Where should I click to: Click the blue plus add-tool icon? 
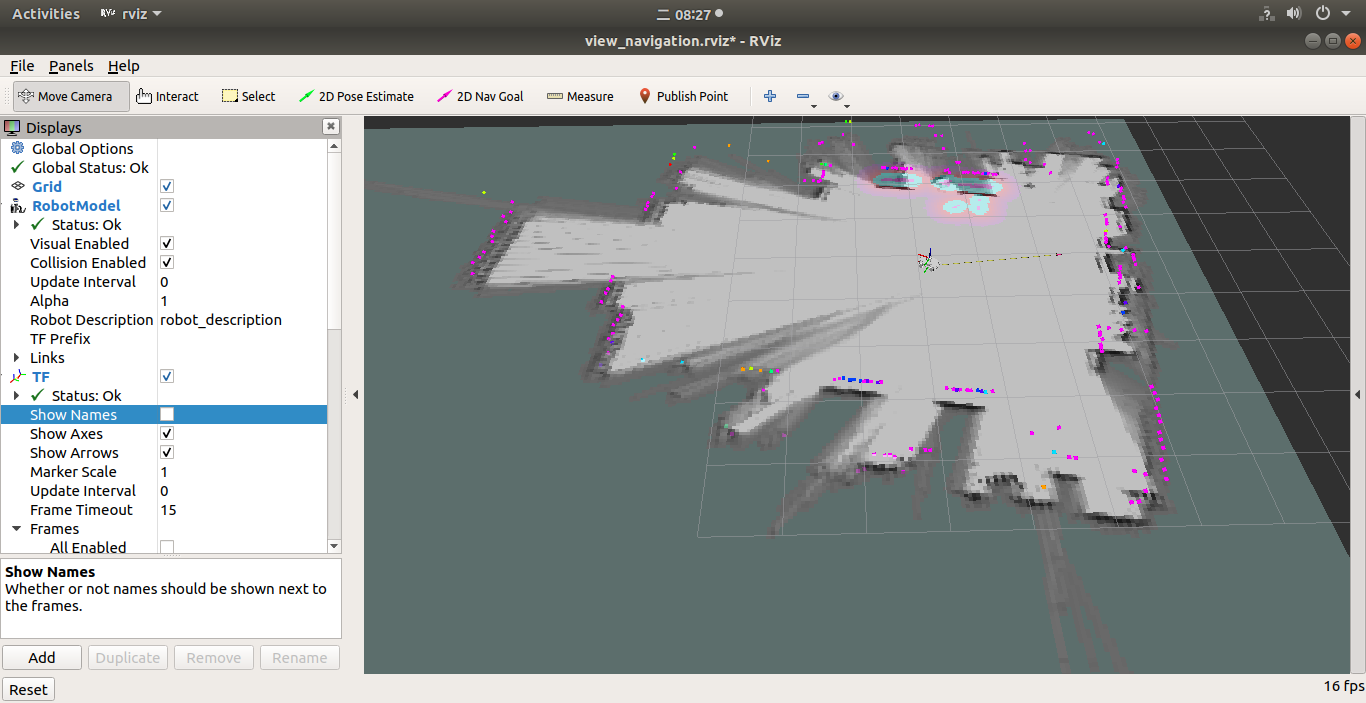coord(770,96)
